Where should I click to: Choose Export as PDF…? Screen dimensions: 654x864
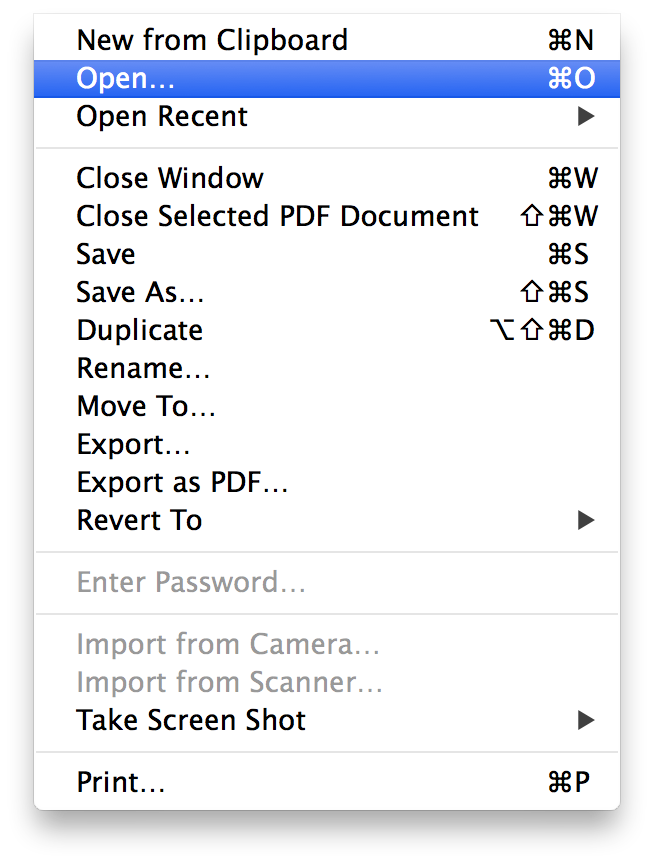click(x=182, y=482)
